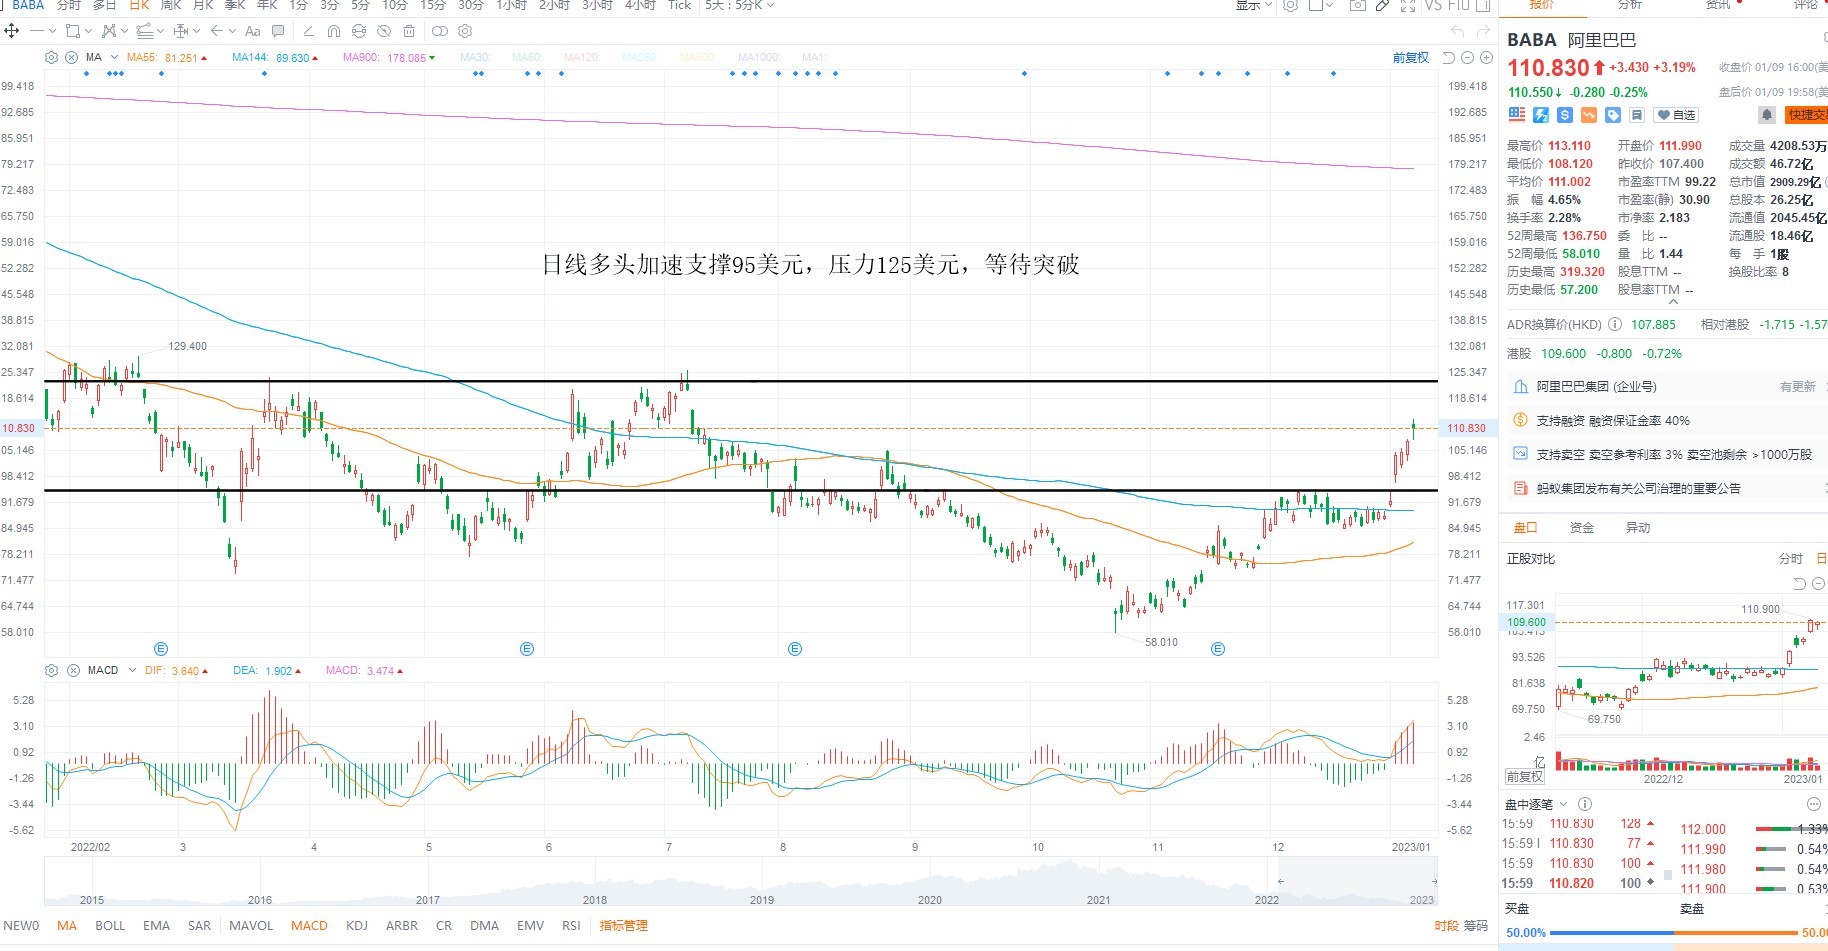Select the 30分 timeframe tab
The image size is (1828, 951).
pos(471,6)
